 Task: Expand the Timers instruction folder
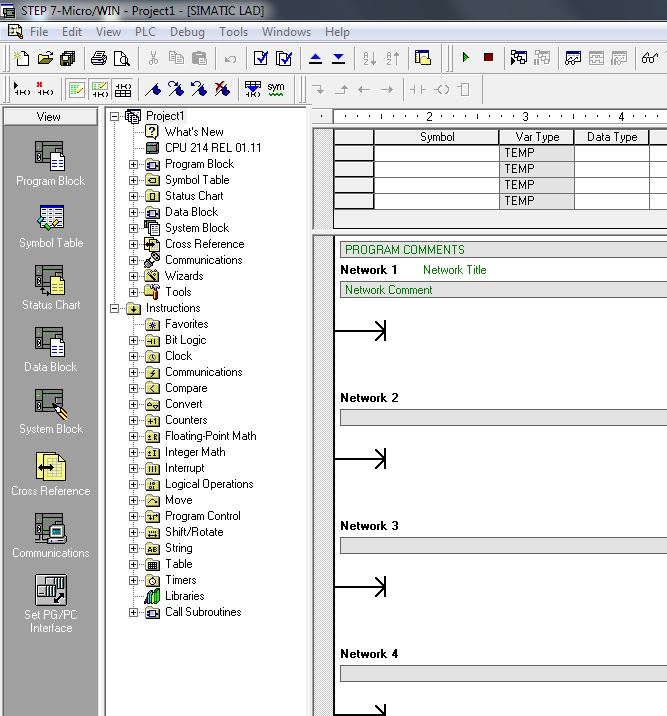pos(133,580)
